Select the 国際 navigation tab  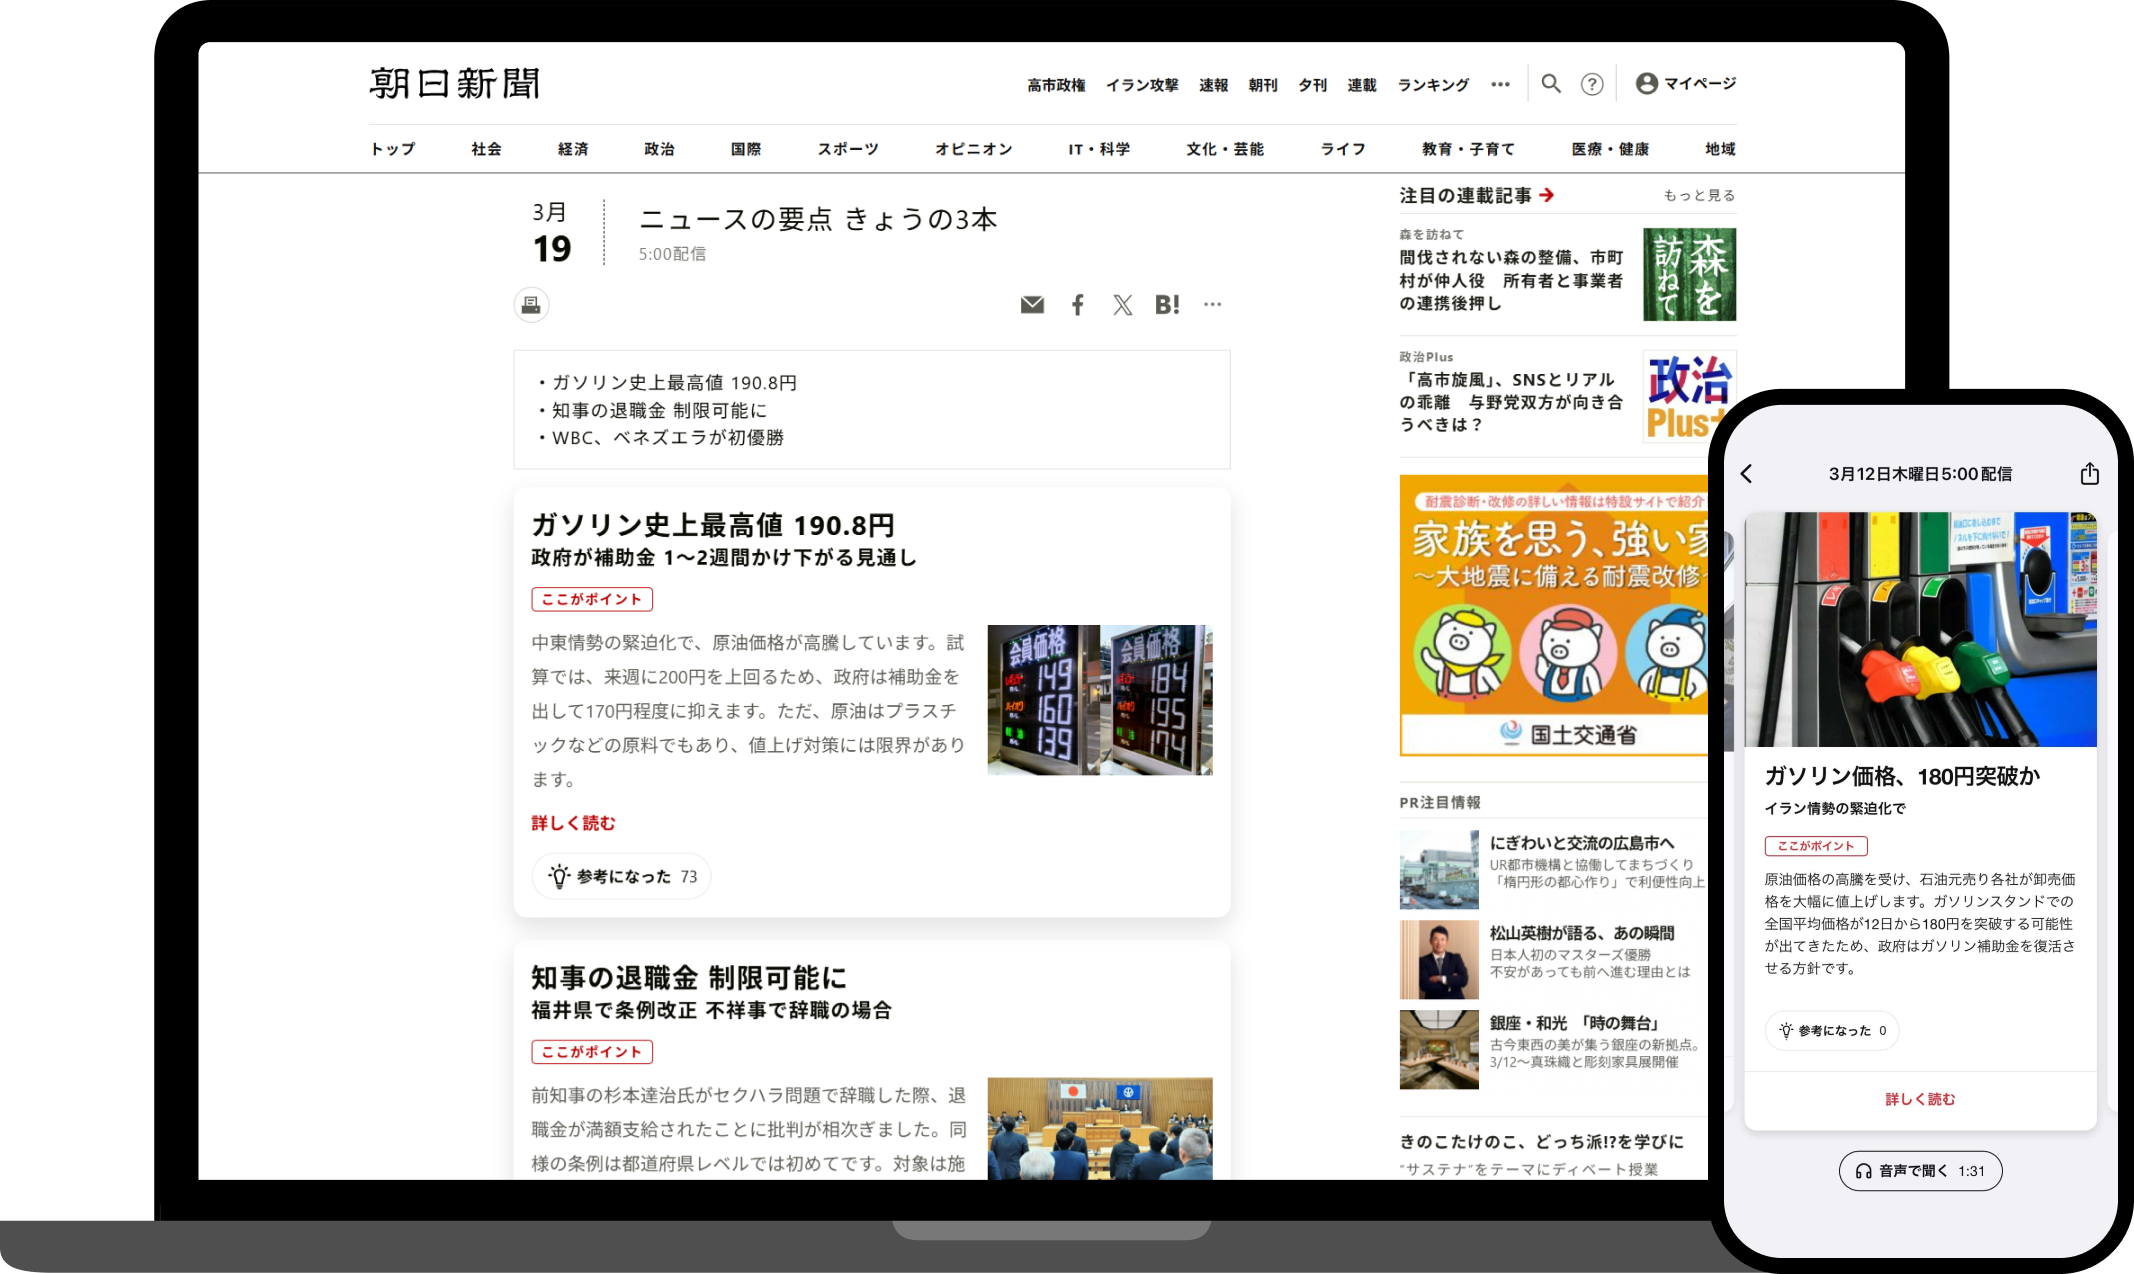point(746,149)
